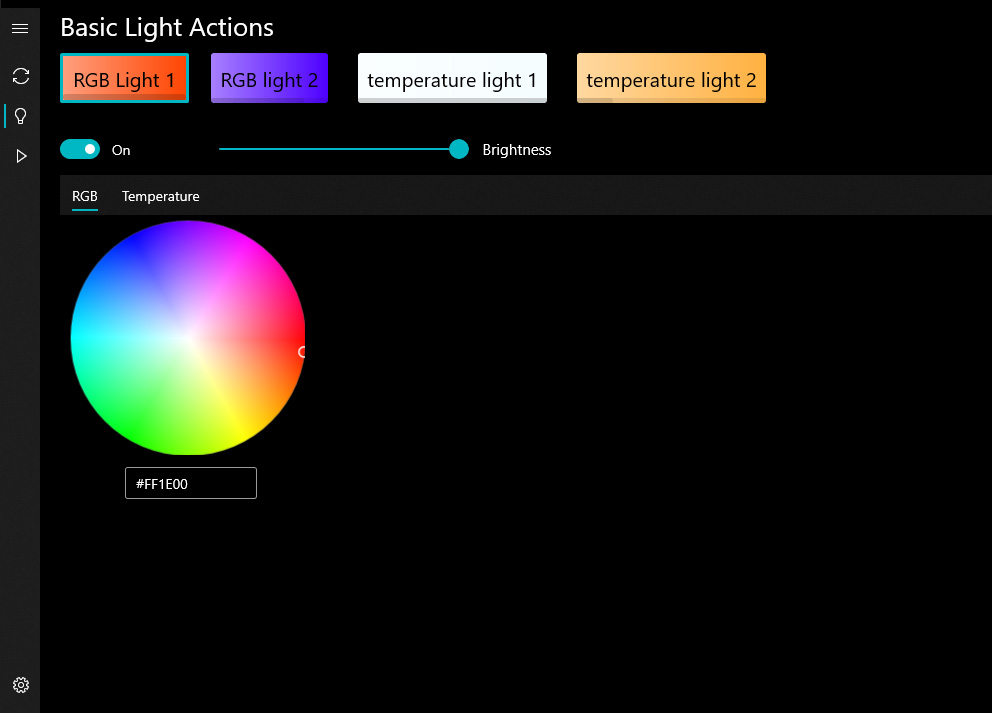This screenshot has width=992, height=713.
Task: Click the selector handle on color wheel edge
Action: [x=302, y=352]
